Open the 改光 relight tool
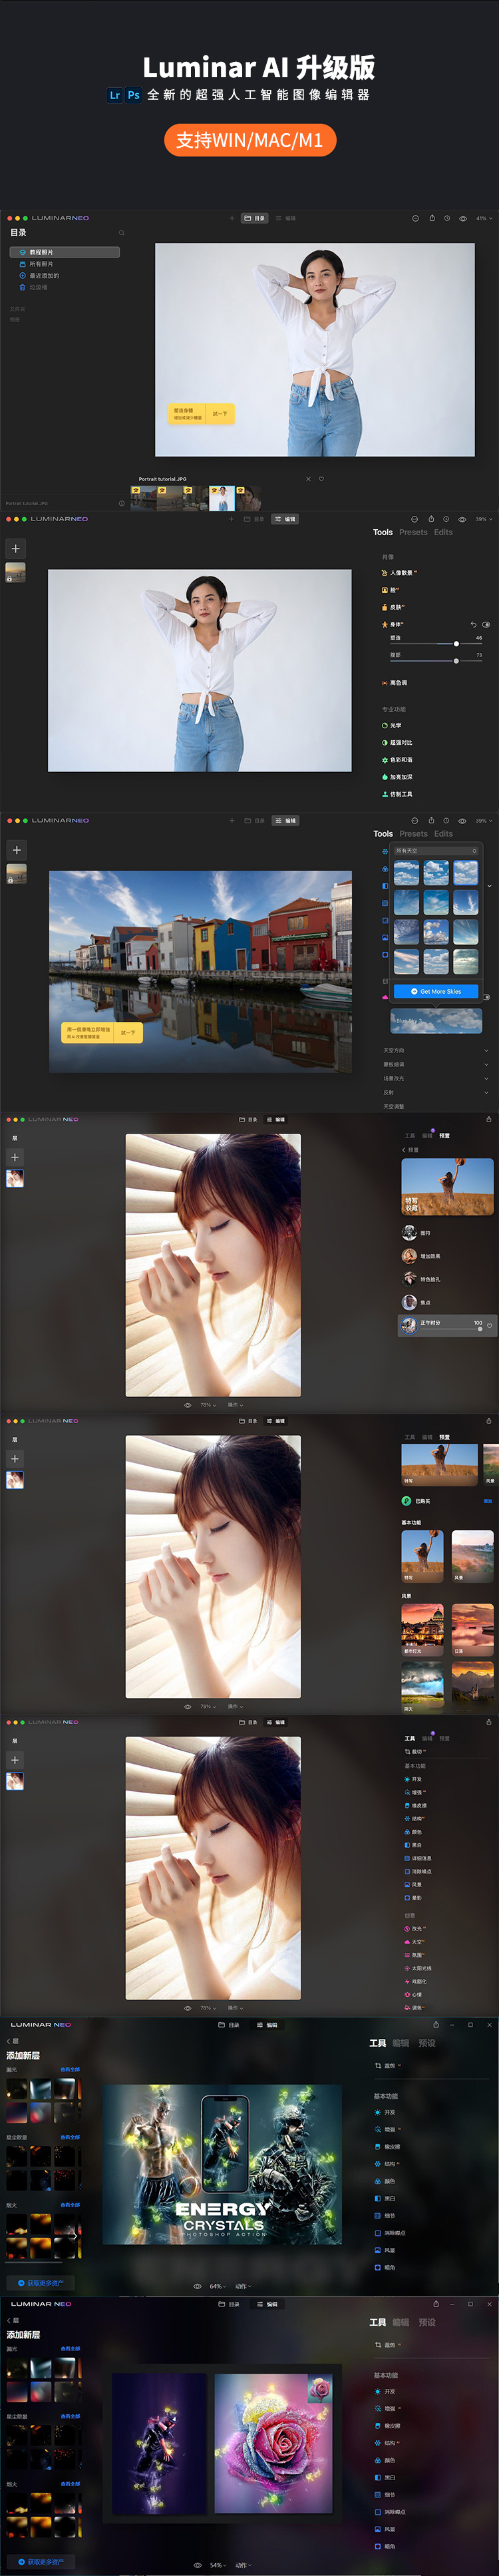 click(414, 1929)
